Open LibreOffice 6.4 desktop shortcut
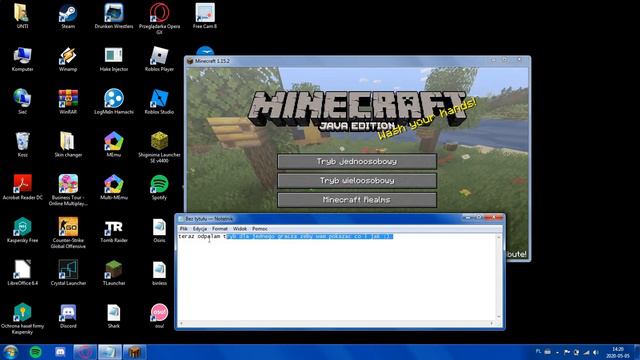640x360 pixels. point(22,273)
